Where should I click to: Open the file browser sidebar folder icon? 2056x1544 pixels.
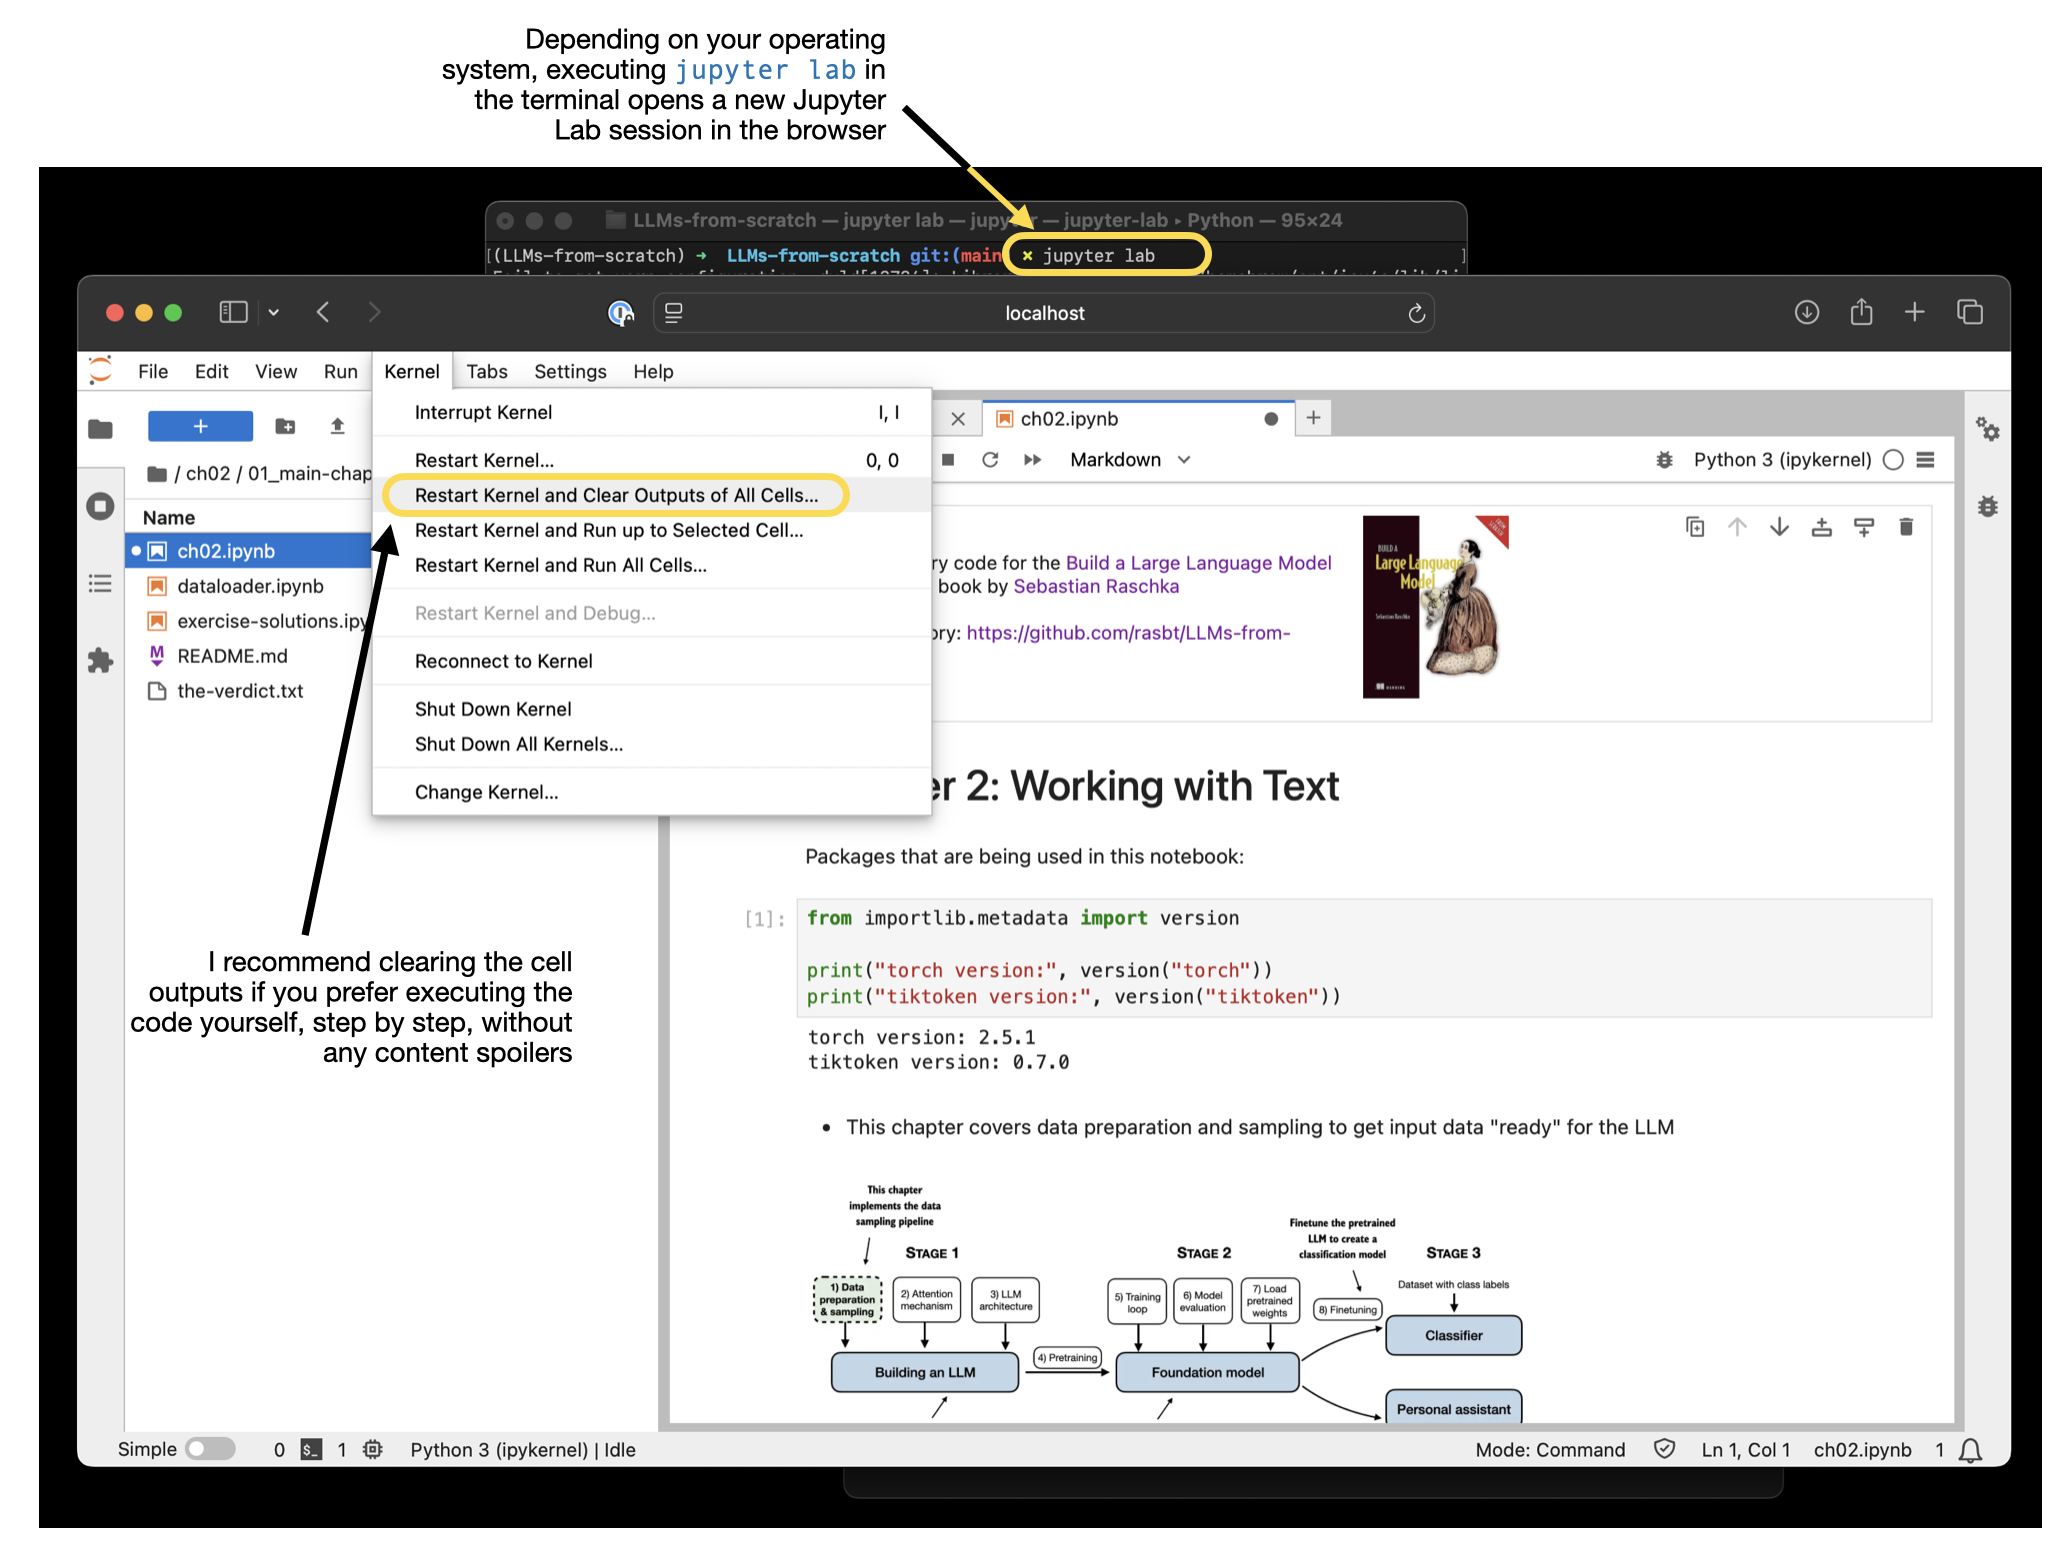coord(100,429)
